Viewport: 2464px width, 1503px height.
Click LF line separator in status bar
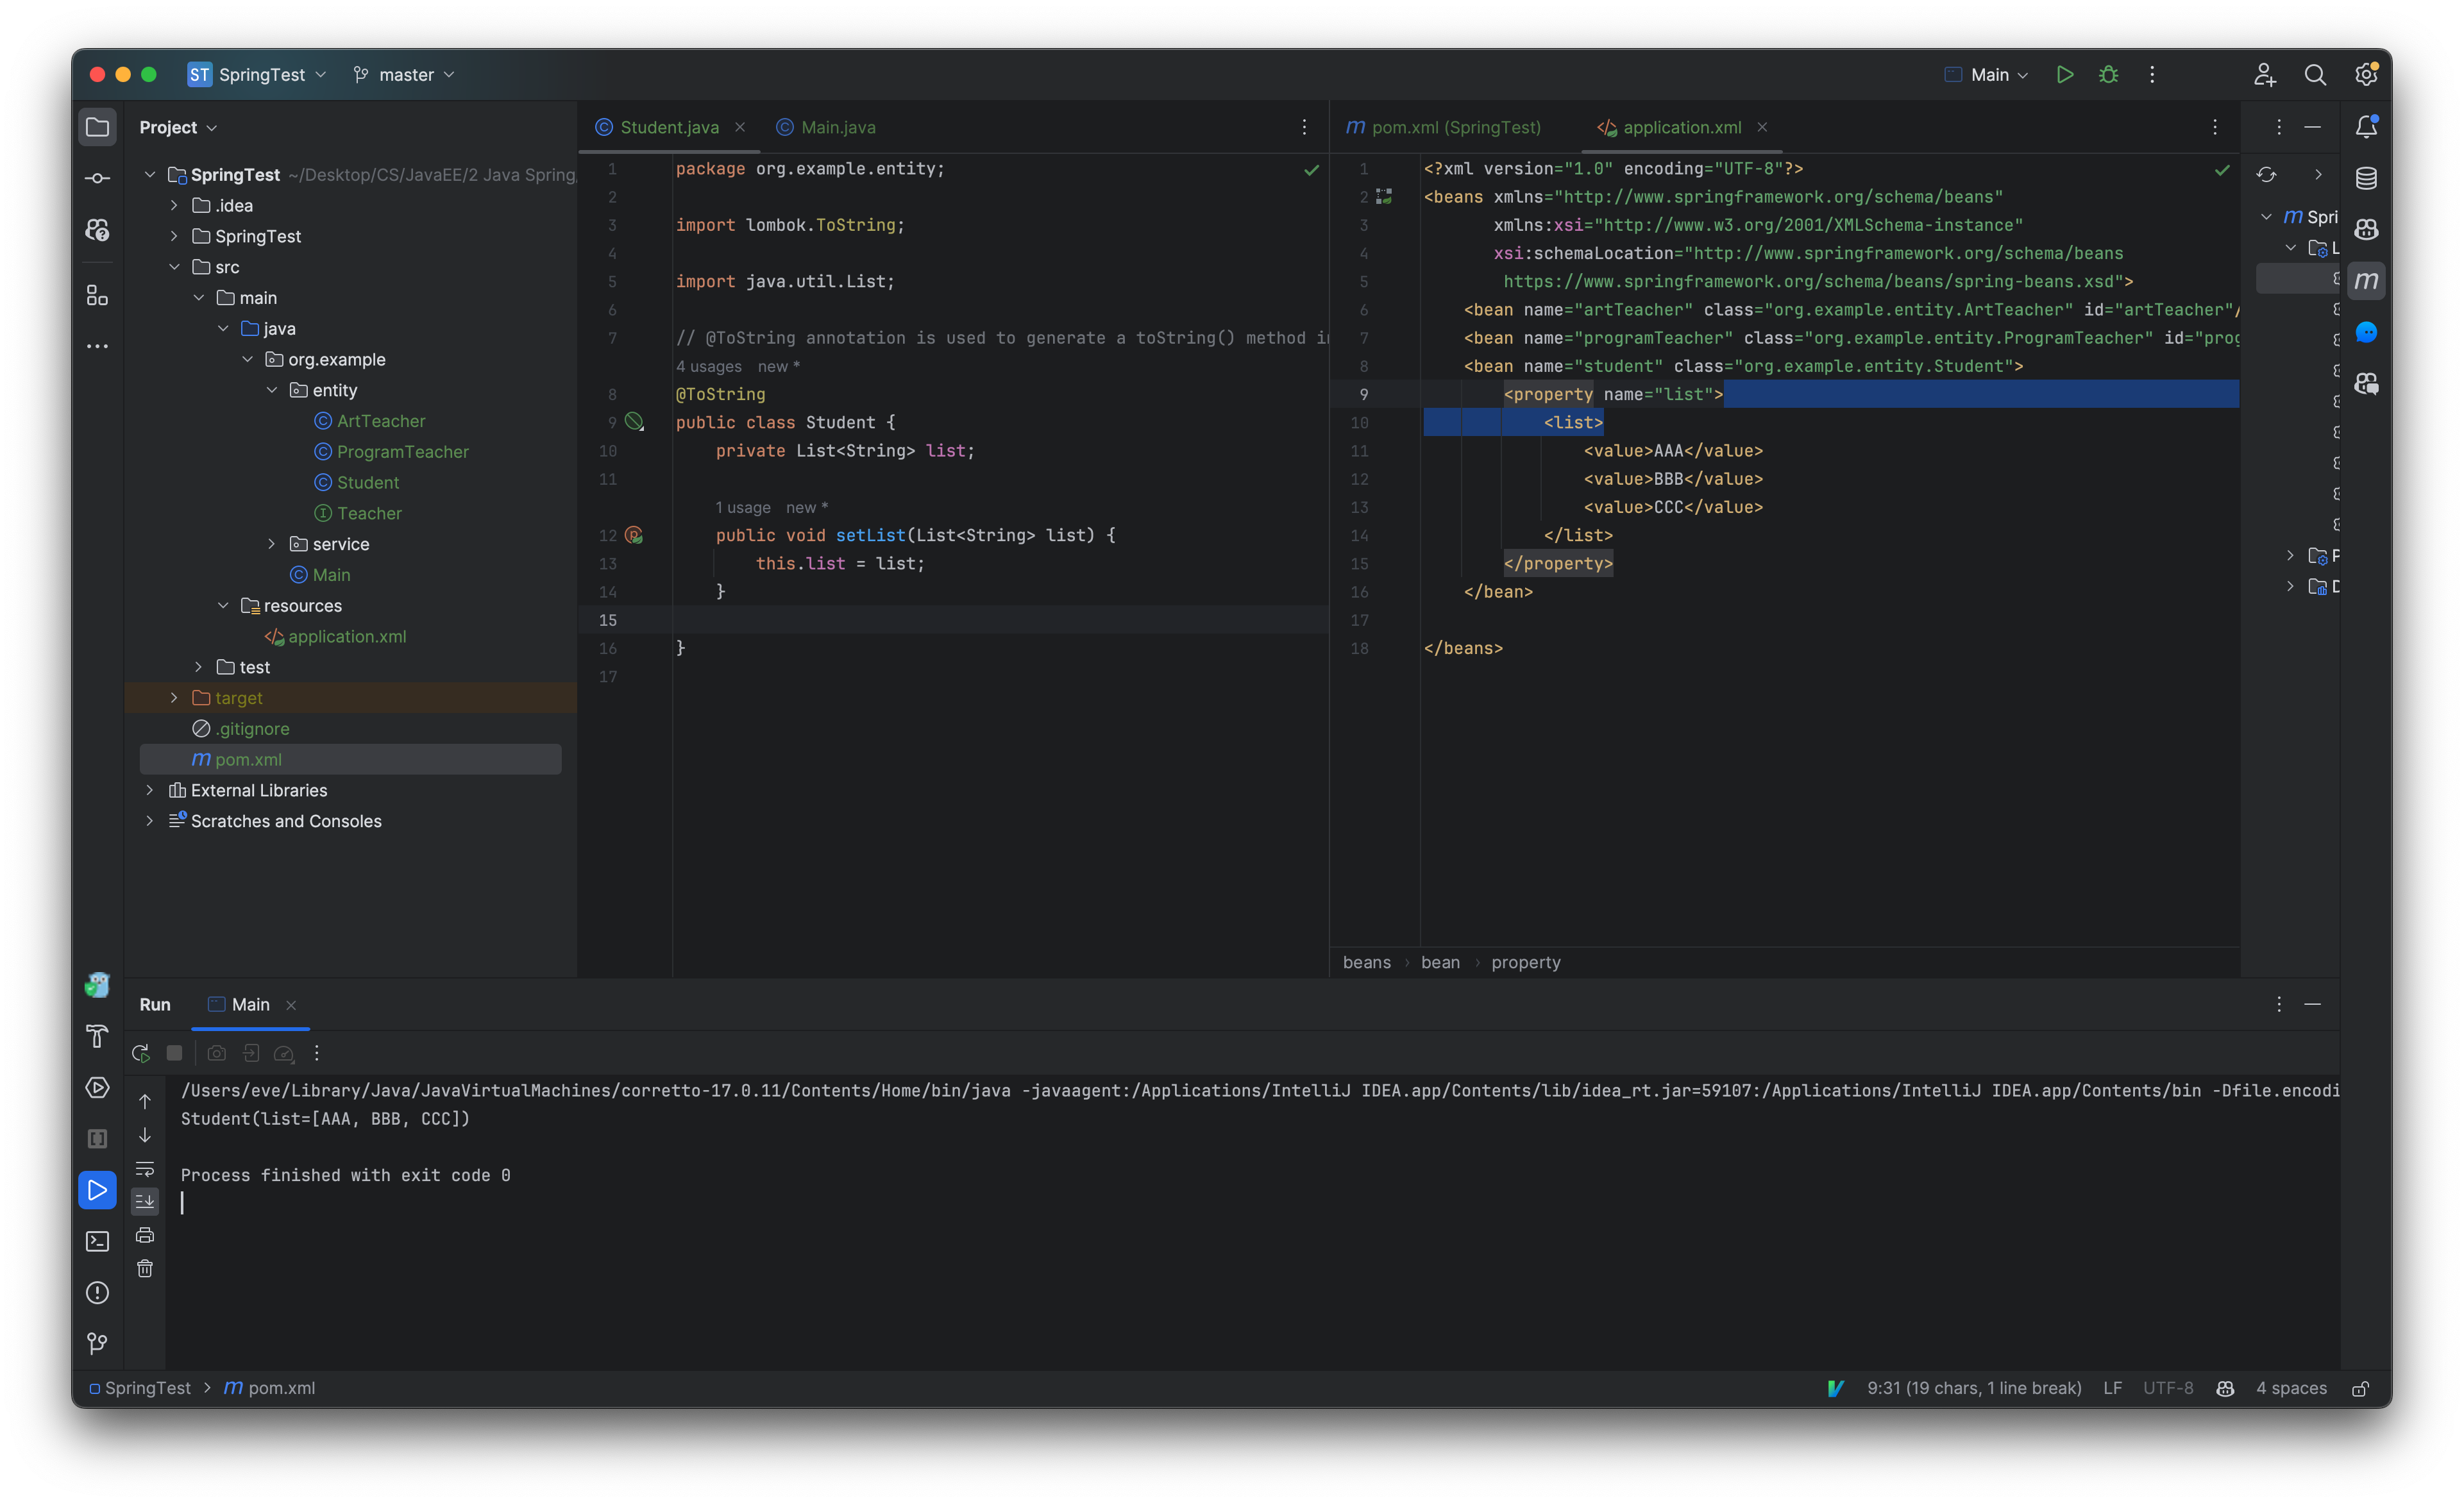(2112, 1389)
